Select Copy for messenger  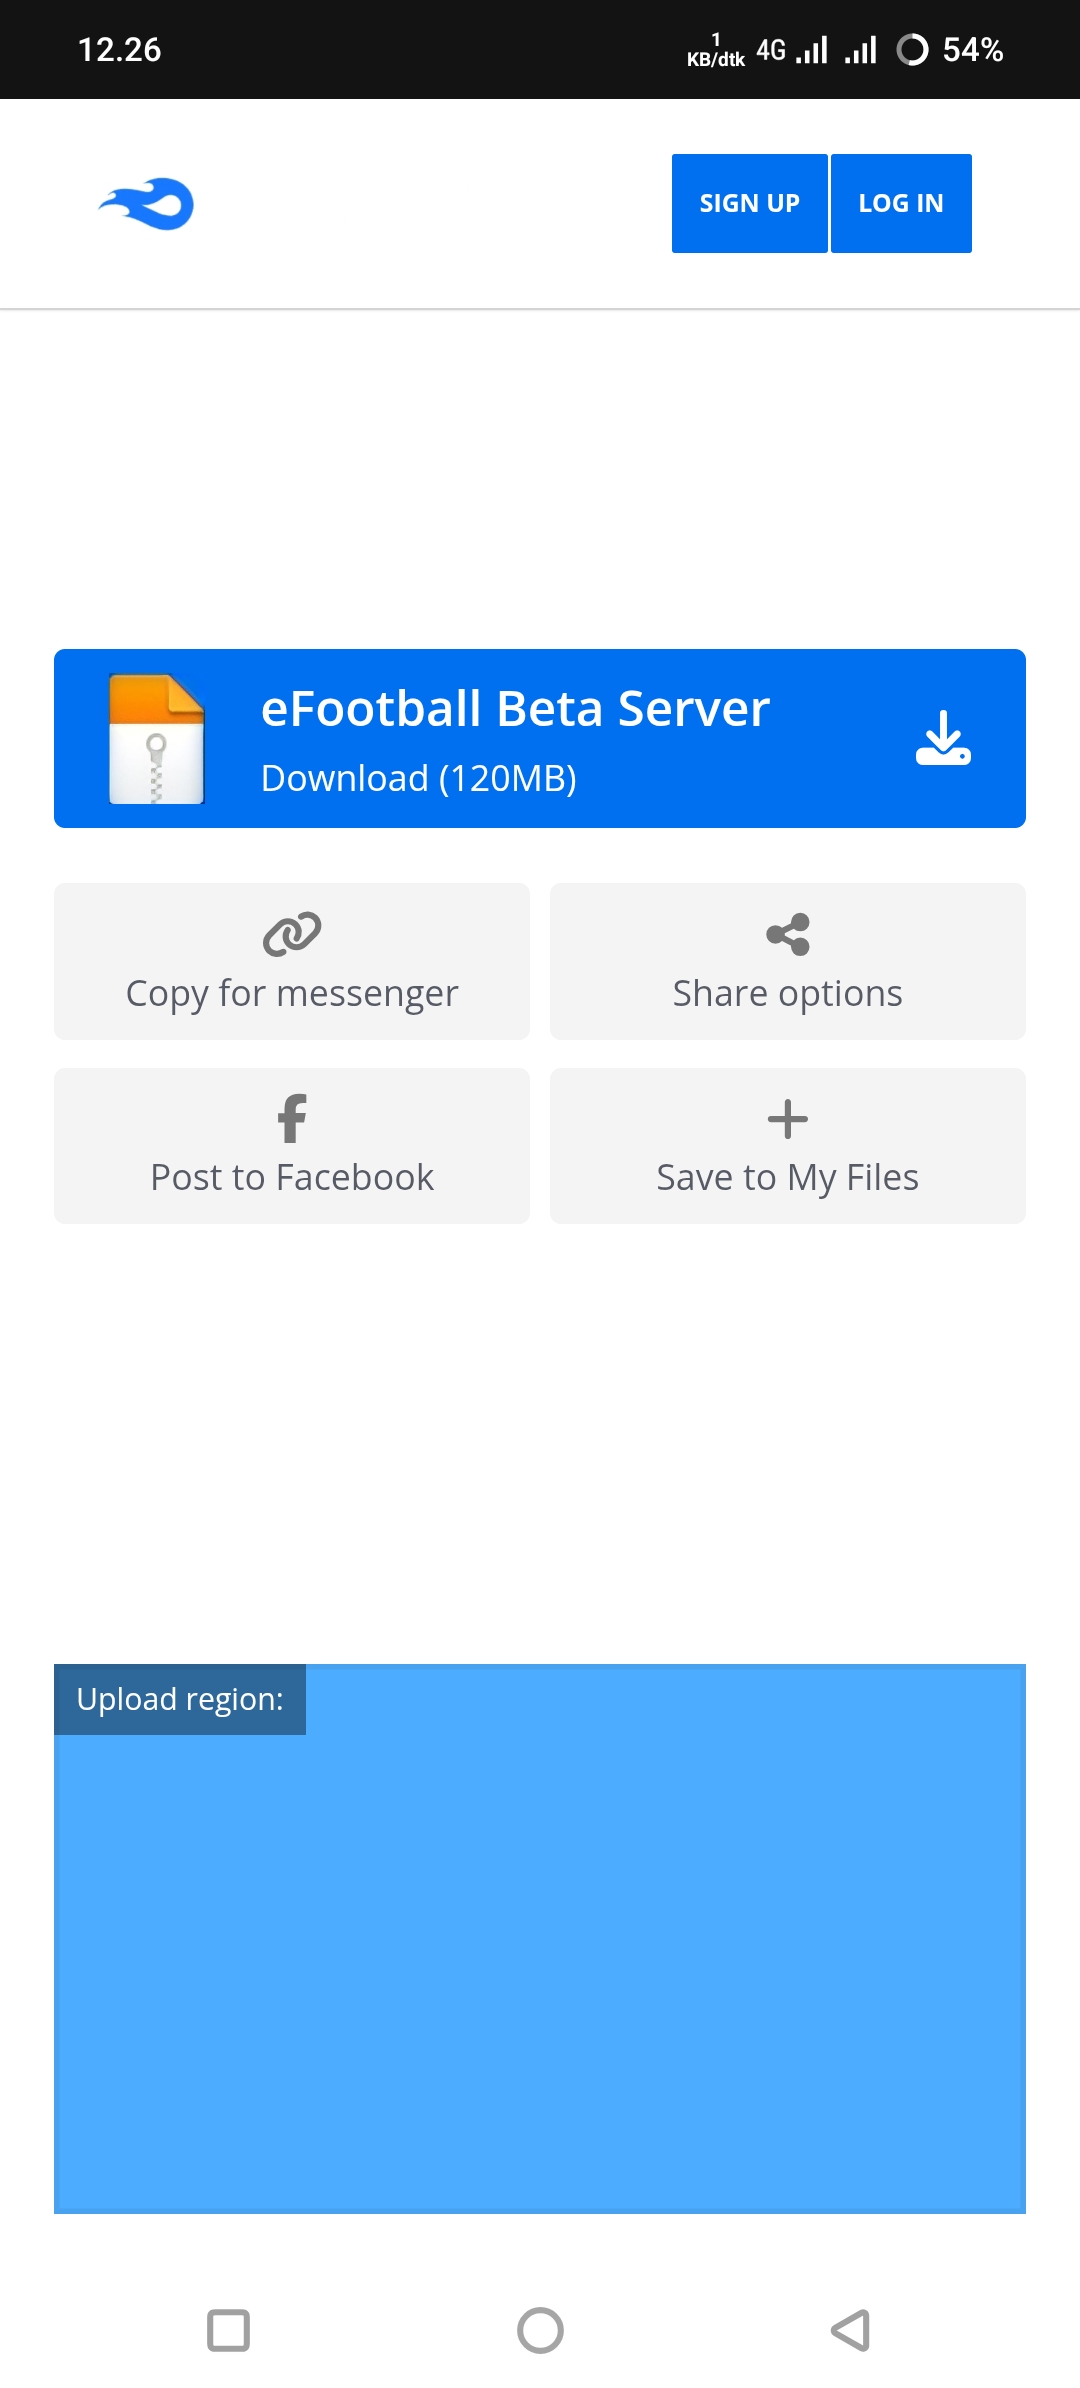[292, 993]
